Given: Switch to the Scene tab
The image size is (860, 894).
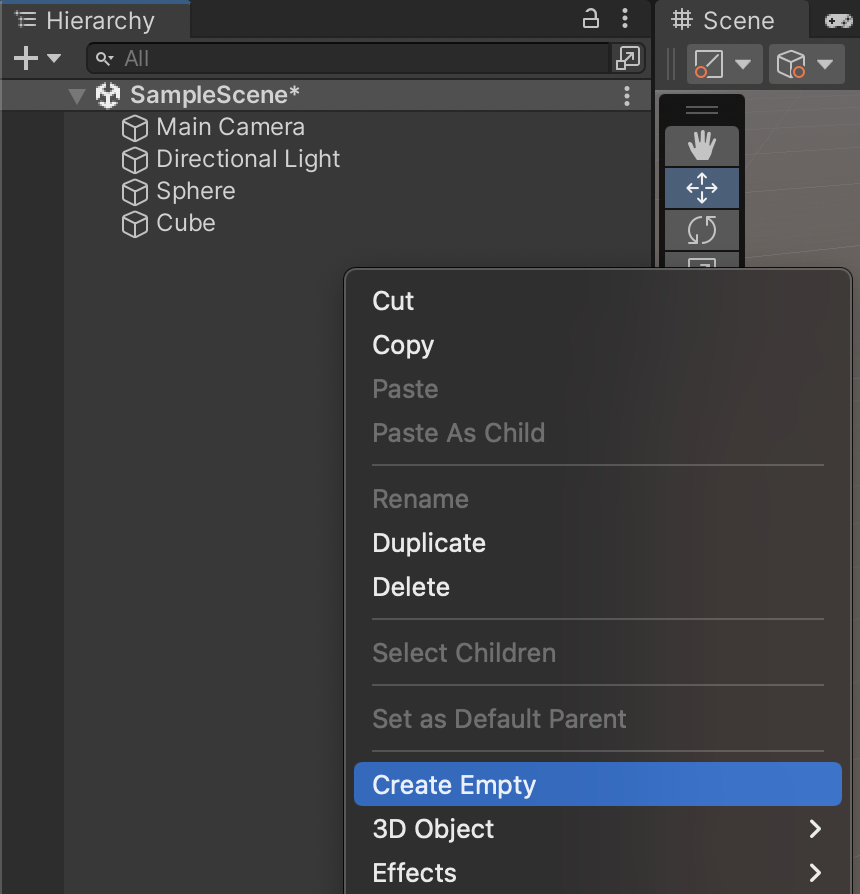Looking at the screenshot, I should 724,21.
